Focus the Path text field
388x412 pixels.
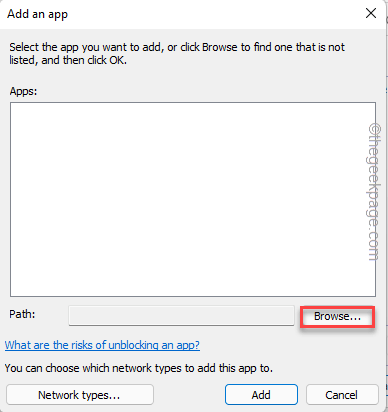181,316
